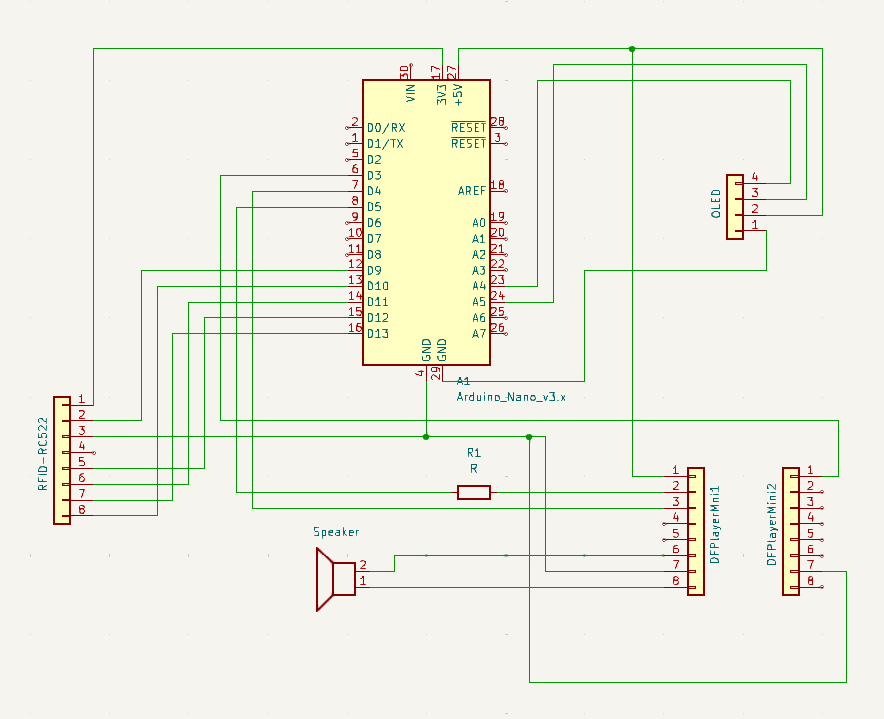Click the D0/RX pin label

click(x=386, y=128)
